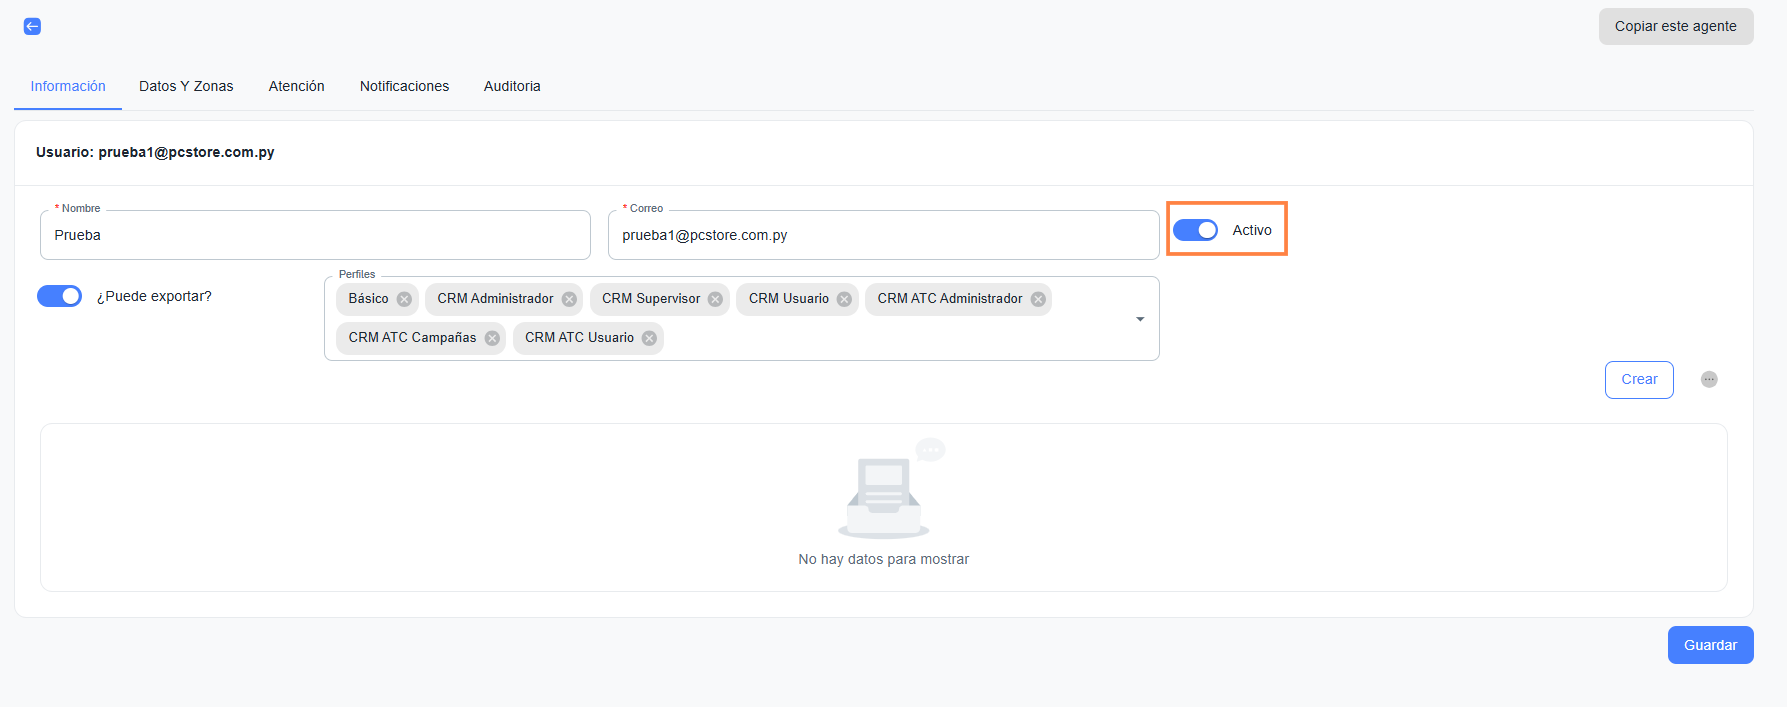Image resolution: width=1787 pixels, height=707 pixels.
Task: Click Copiar este agente button
Action: [1675, 27]
